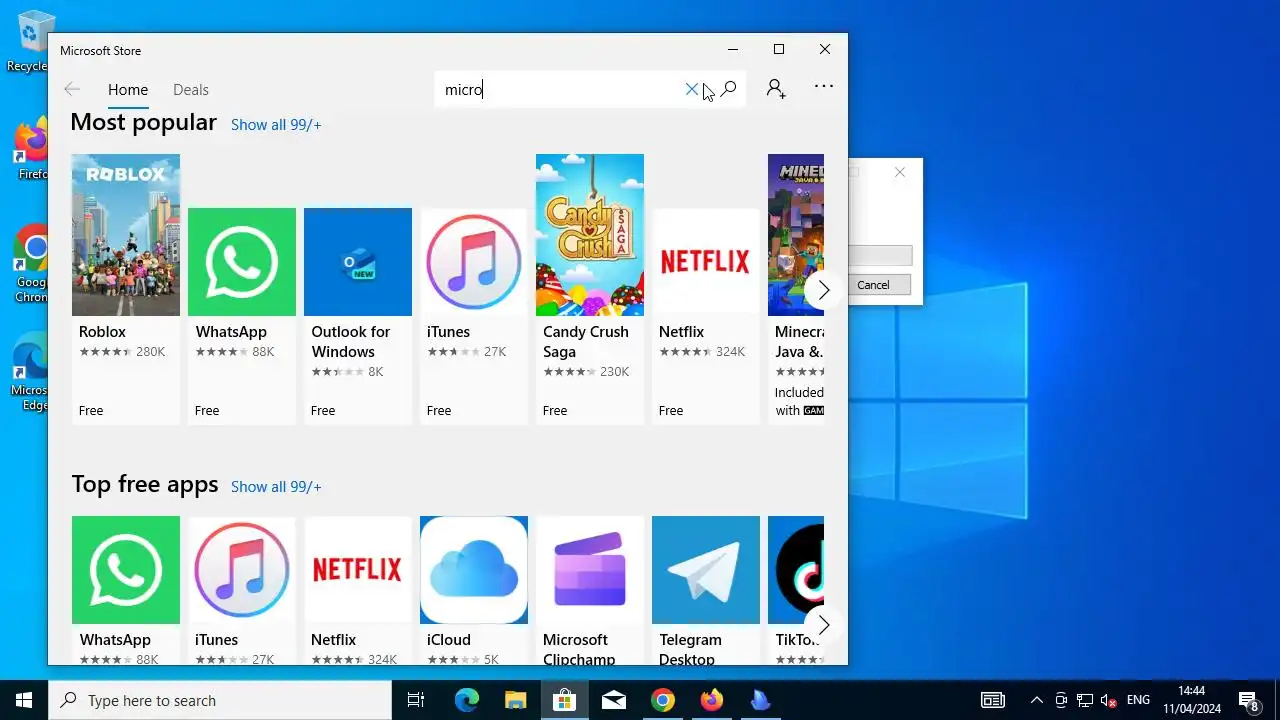This screenshot has width=1280, height=720.
Task: Open iTunes icon in Most popular row
Action: pos(474,262)
